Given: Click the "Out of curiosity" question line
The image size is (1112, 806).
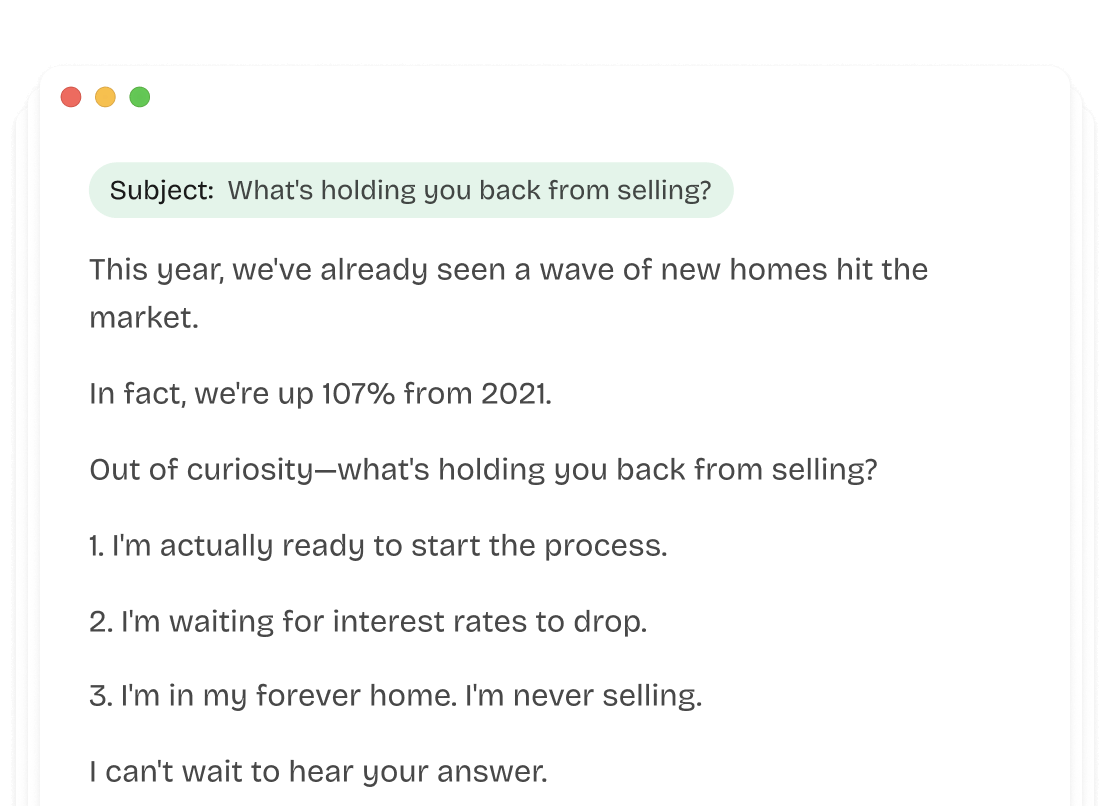Looking at the screenshot, I should point(482,470).
